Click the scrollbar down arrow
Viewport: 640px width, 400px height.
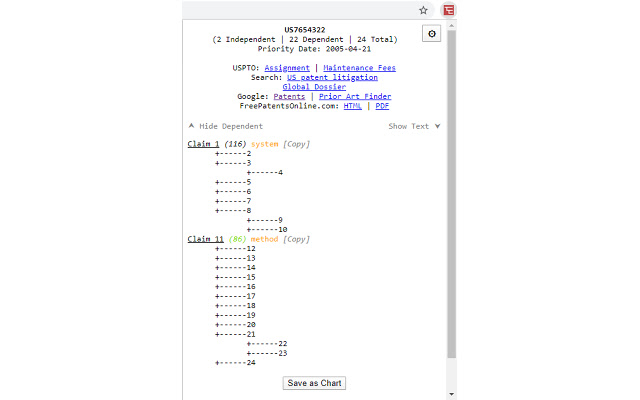[x=451, y=394]
